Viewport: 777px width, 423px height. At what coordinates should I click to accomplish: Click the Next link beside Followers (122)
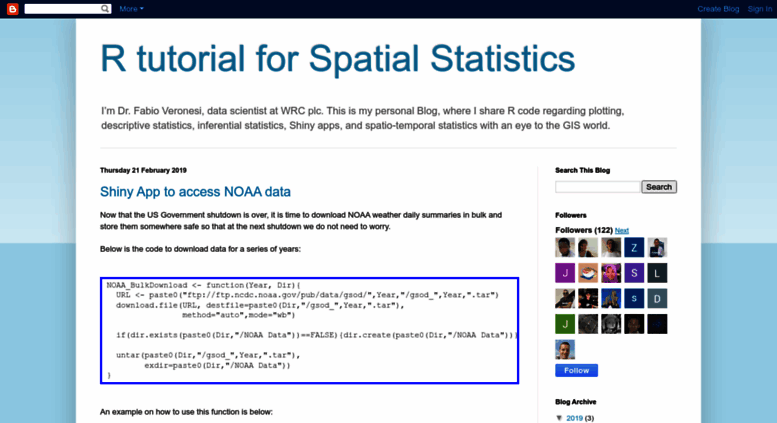tap(621, 230)
